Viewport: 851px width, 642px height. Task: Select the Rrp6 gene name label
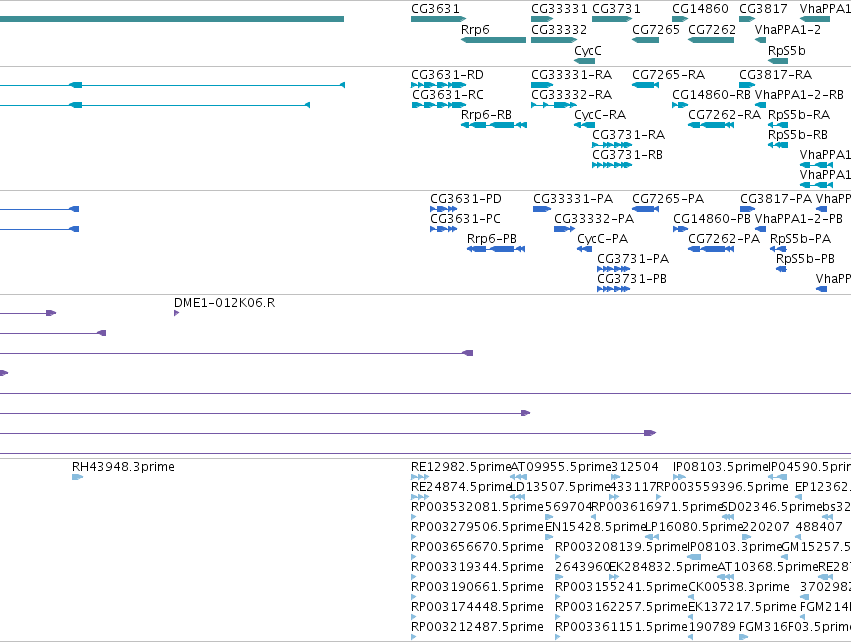point(475,30)
